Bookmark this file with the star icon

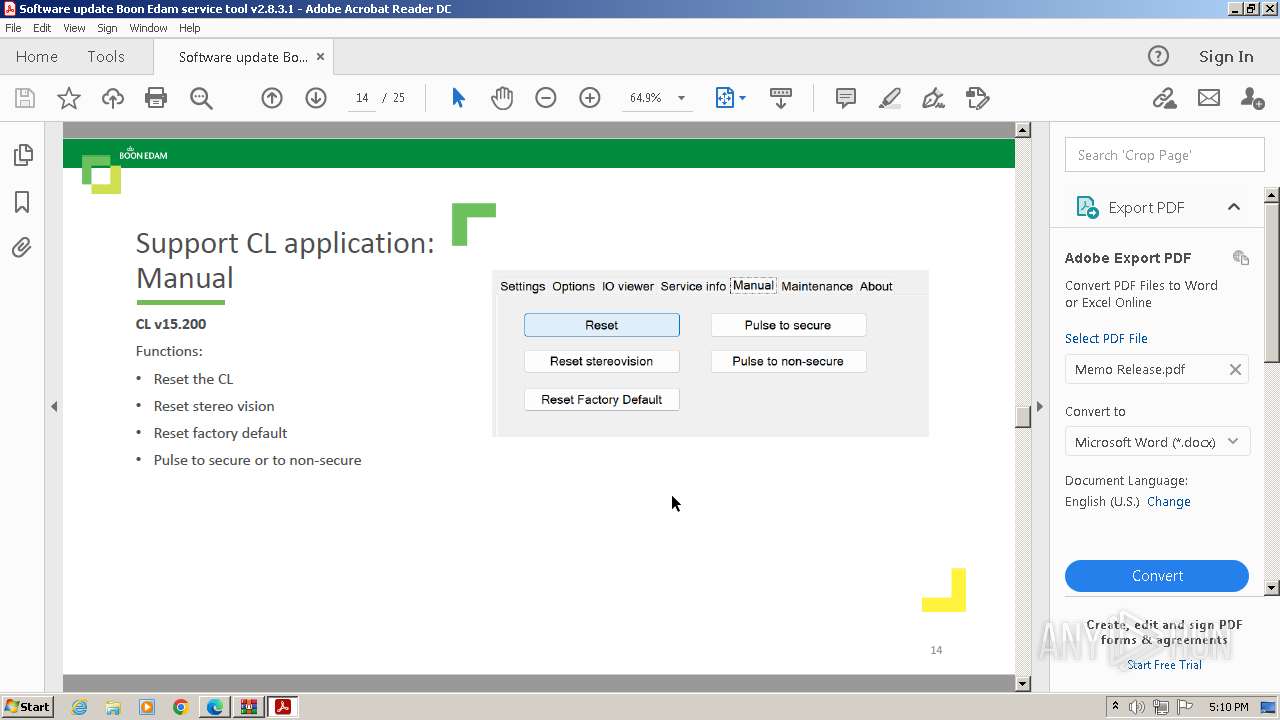69,98
